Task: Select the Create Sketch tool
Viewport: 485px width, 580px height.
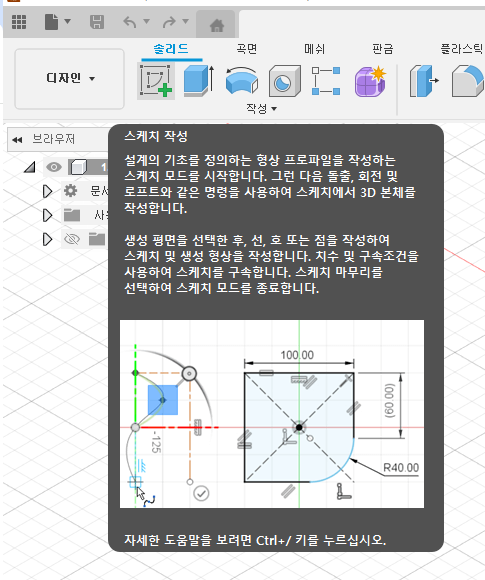Action: [156, 81]
